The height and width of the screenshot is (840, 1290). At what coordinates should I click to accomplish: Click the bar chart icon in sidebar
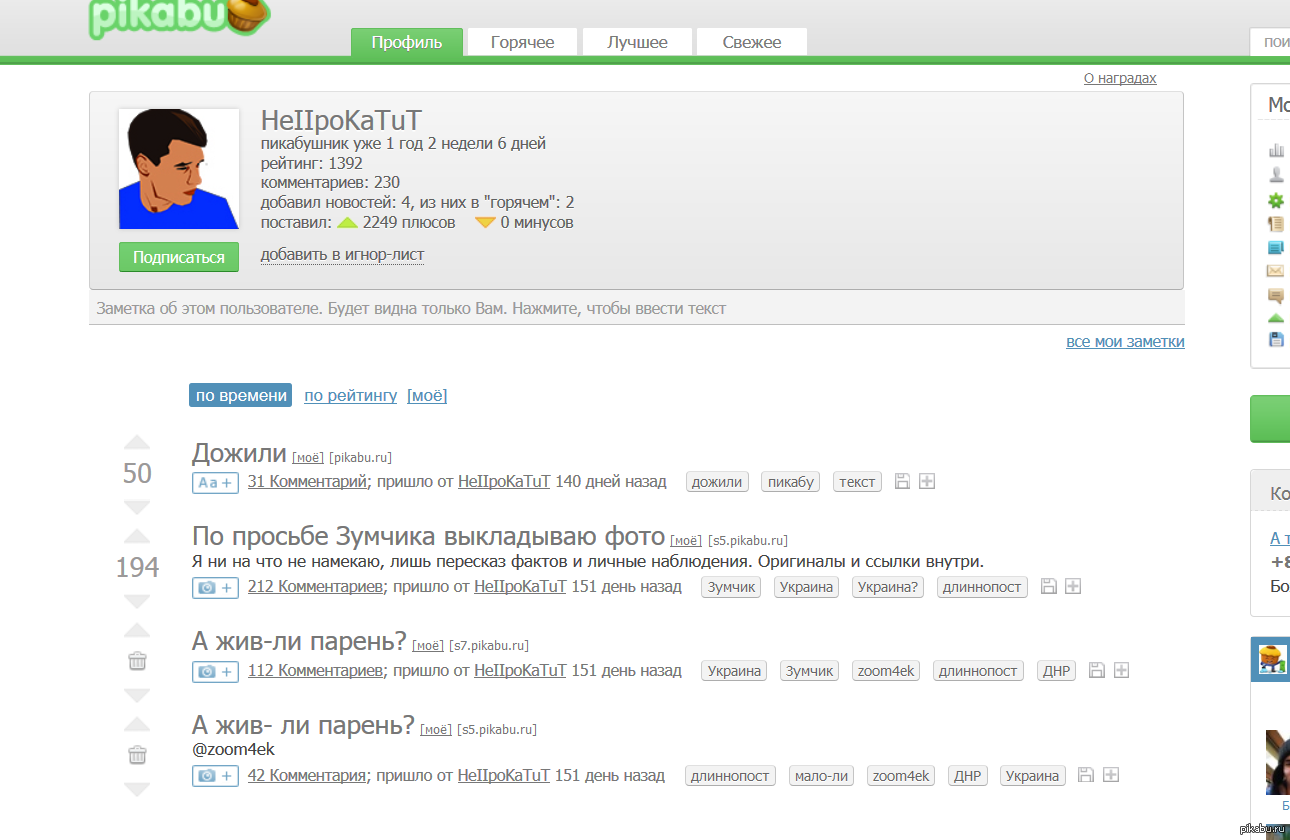[1276, 150]
